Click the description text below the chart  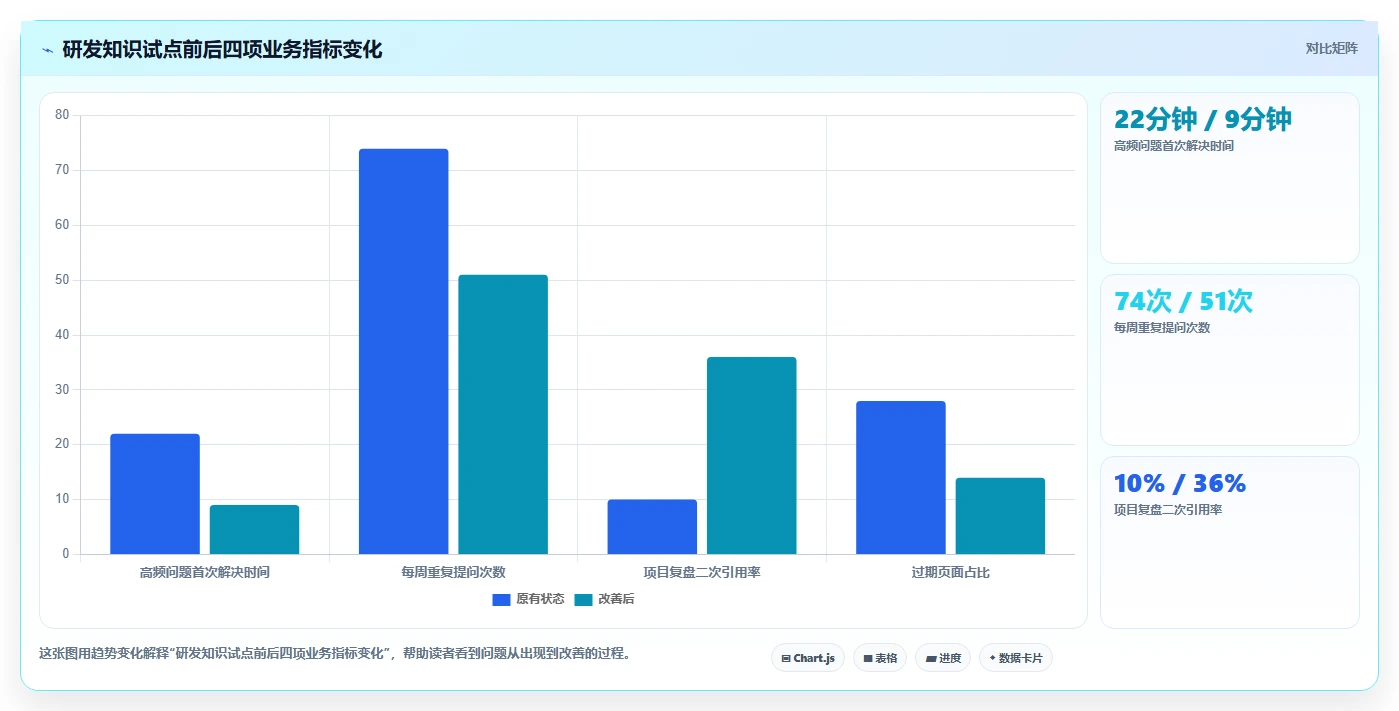pos(335,654)
